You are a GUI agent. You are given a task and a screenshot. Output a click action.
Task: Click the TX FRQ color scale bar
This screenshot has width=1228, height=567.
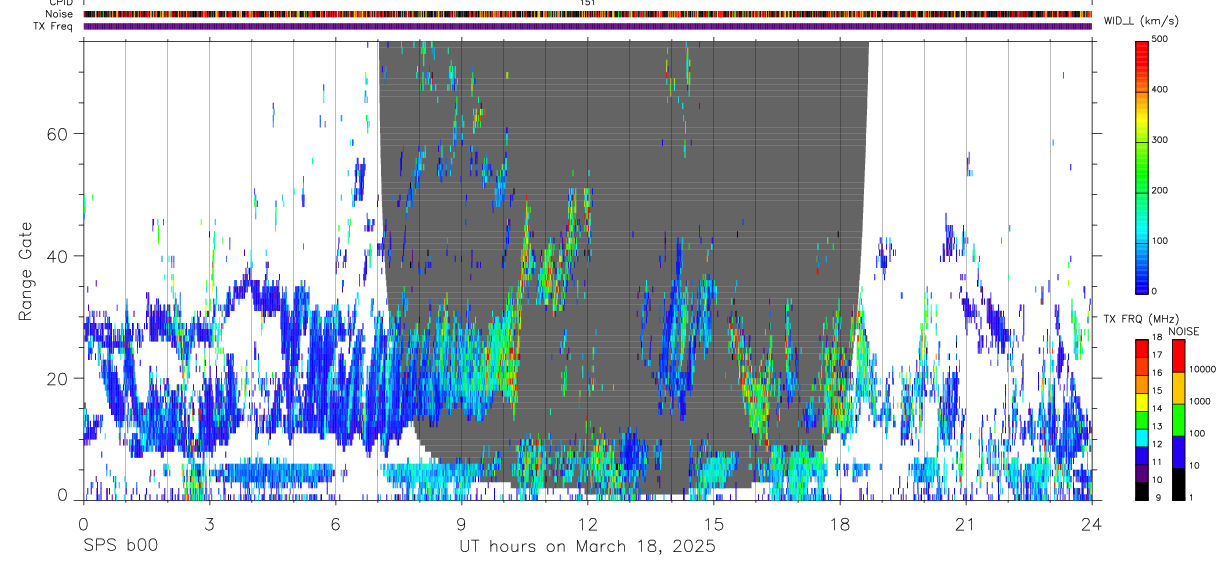(x=1143, y=420)
